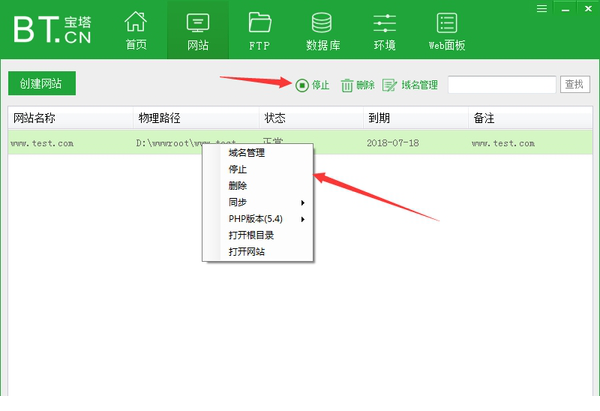This screenshot has width=600, height=411.
Task: Choose 停止 in the context menu
Action: pyautogui.click(x=238, y=170)
